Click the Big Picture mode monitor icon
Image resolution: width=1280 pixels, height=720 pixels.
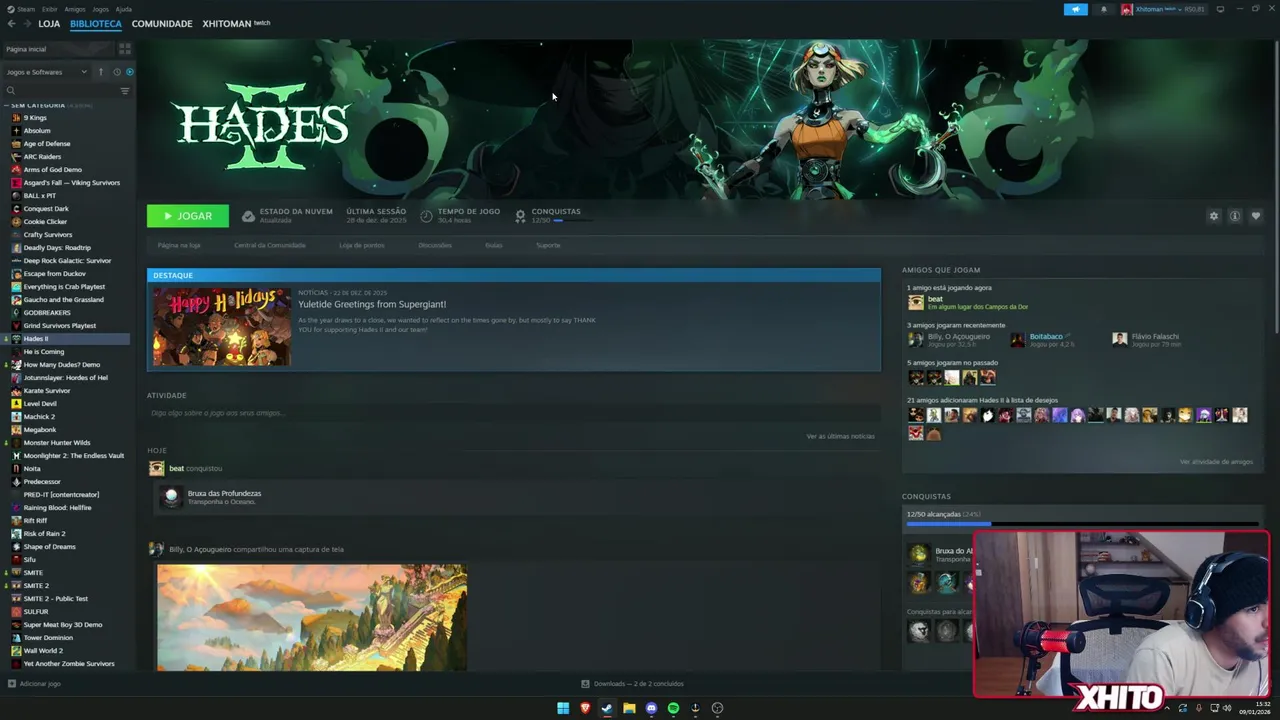[x=1220, y=9]
